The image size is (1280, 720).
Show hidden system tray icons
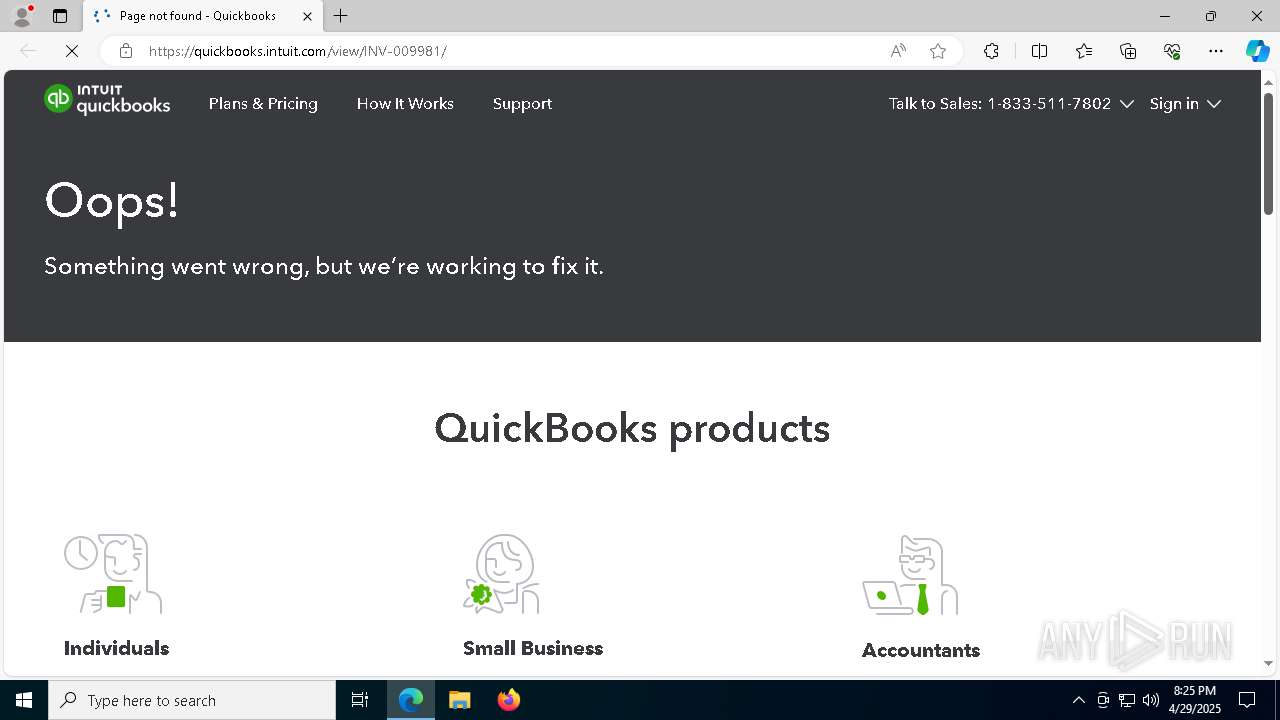[1078, 700]
